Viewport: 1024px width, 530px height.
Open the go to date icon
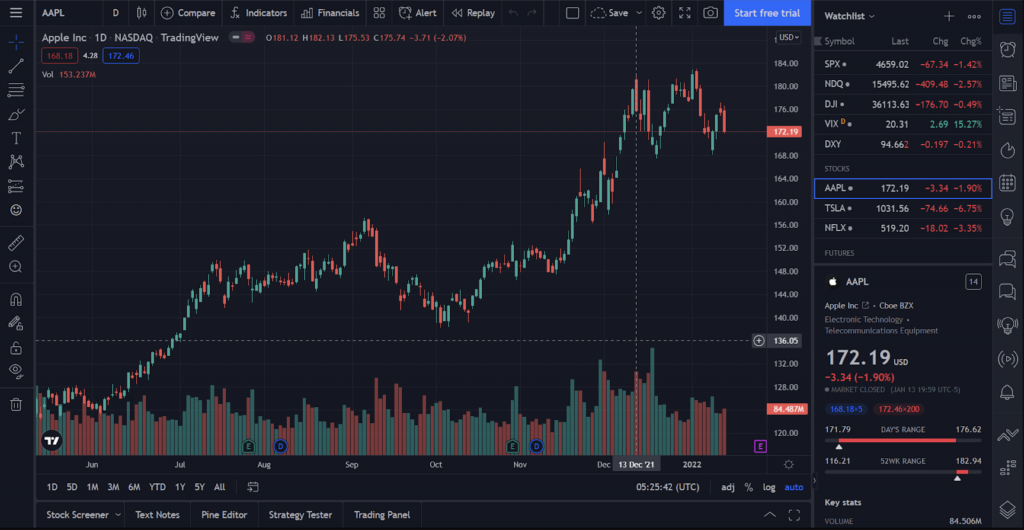(253, 487)
